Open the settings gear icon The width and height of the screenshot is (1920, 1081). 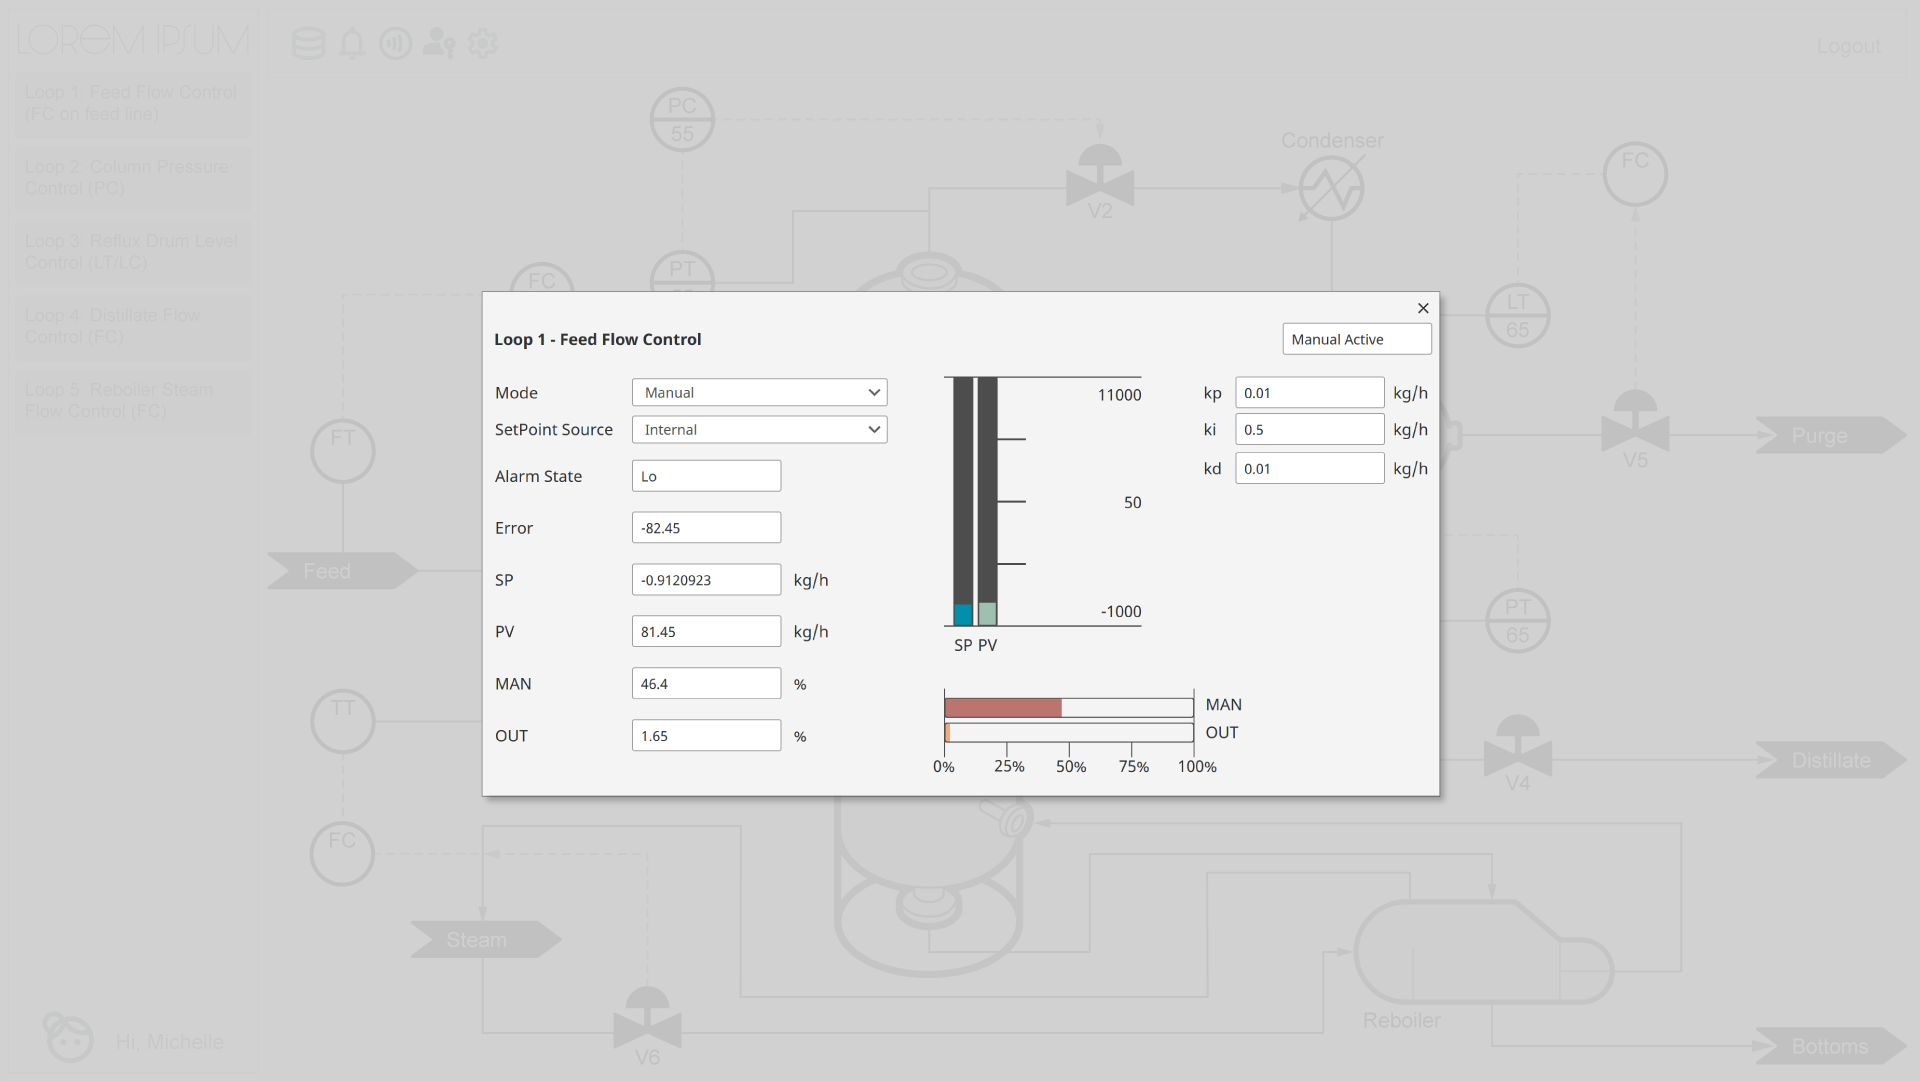click(x=483, y=43)
